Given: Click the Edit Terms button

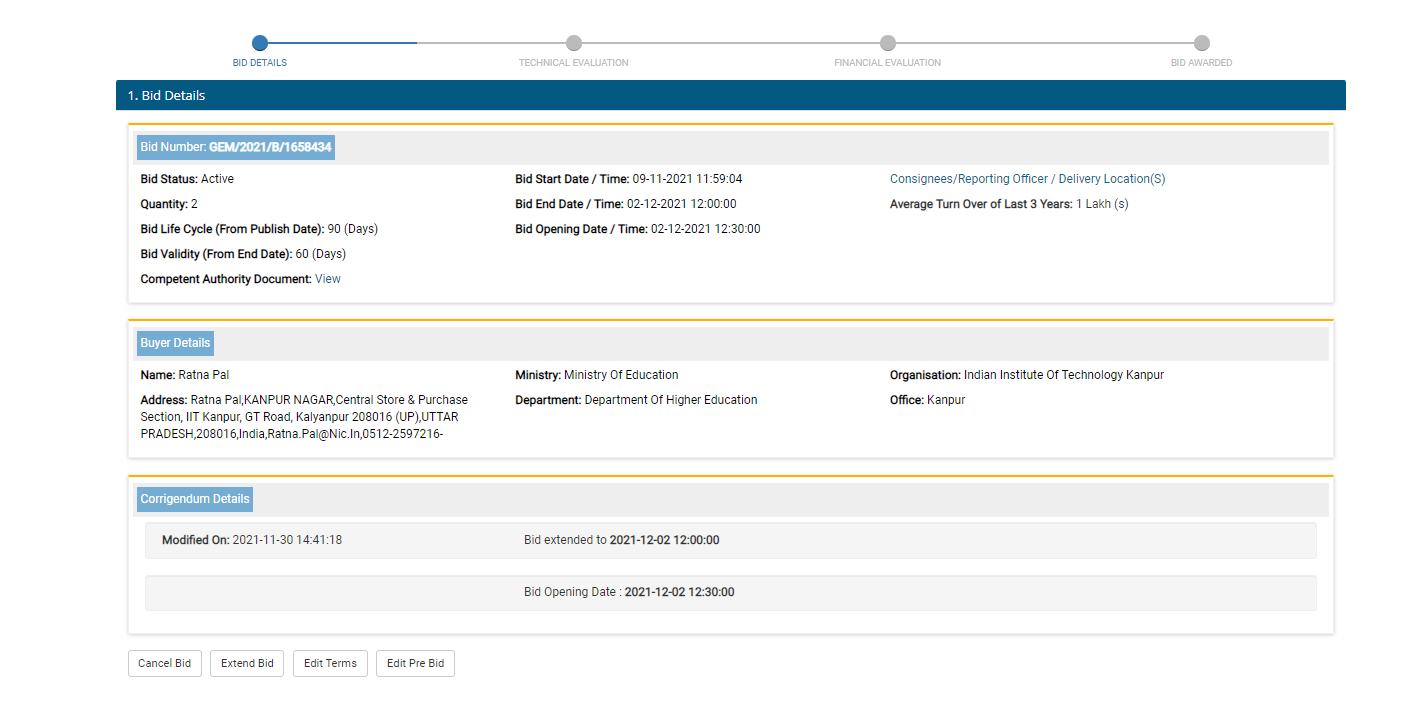Looking at the screenshot, I should point(330,664).
